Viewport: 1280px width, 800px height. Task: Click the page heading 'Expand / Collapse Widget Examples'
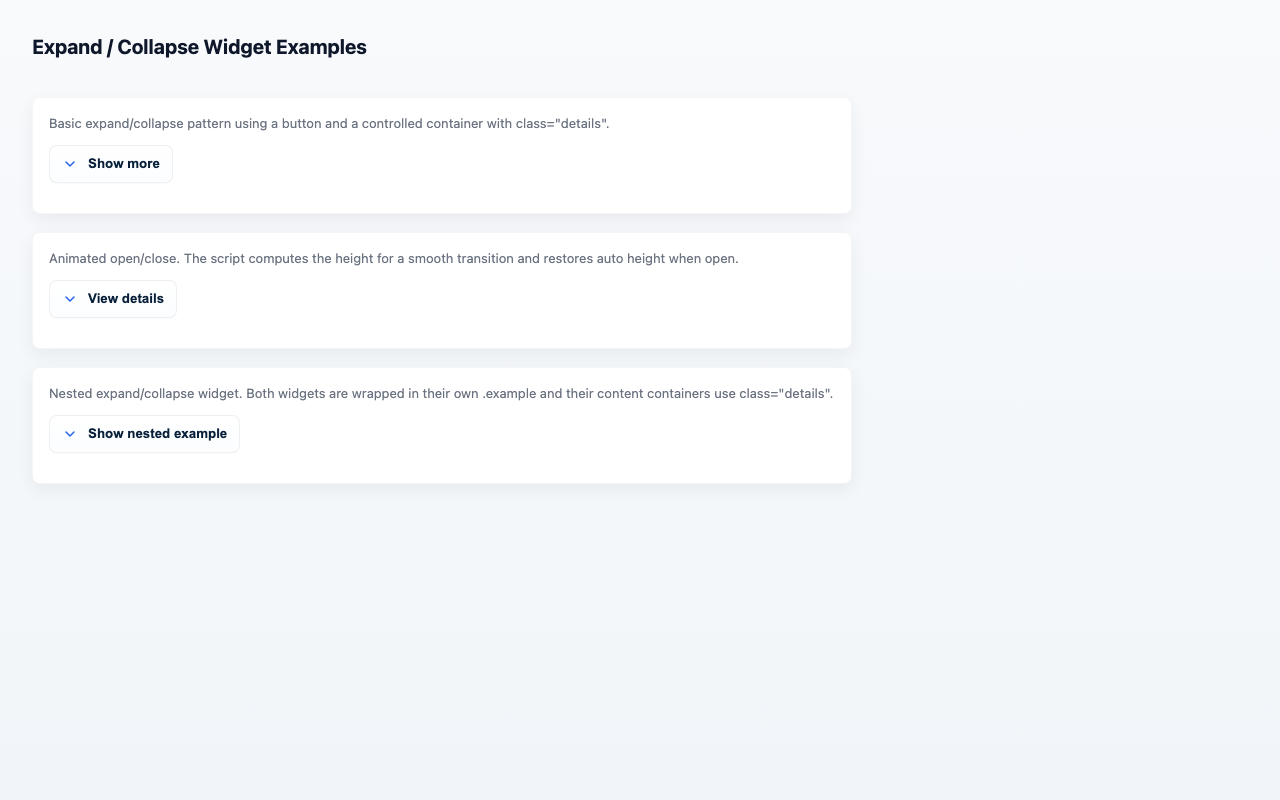[199, 46]
